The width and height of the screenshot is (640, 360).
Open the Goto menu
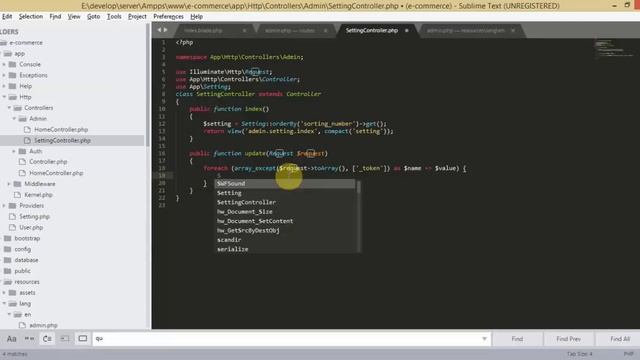tap(93, 17)
